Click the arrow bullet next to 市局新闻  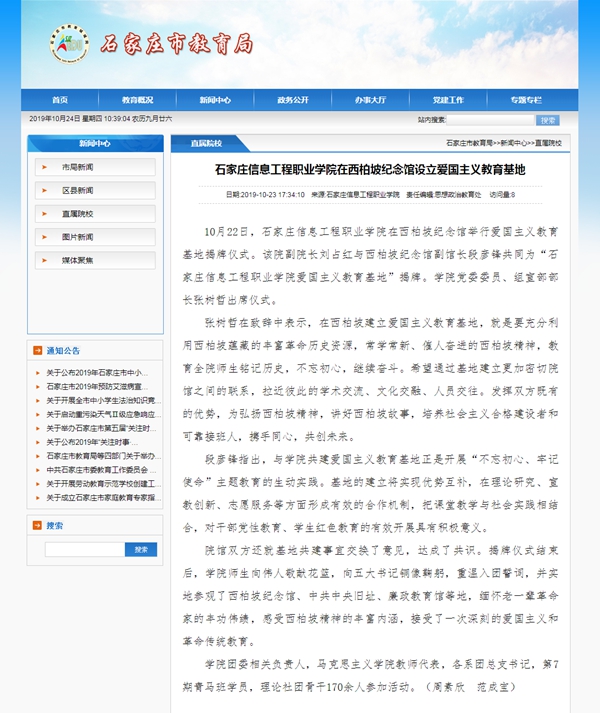pos(46,166)
